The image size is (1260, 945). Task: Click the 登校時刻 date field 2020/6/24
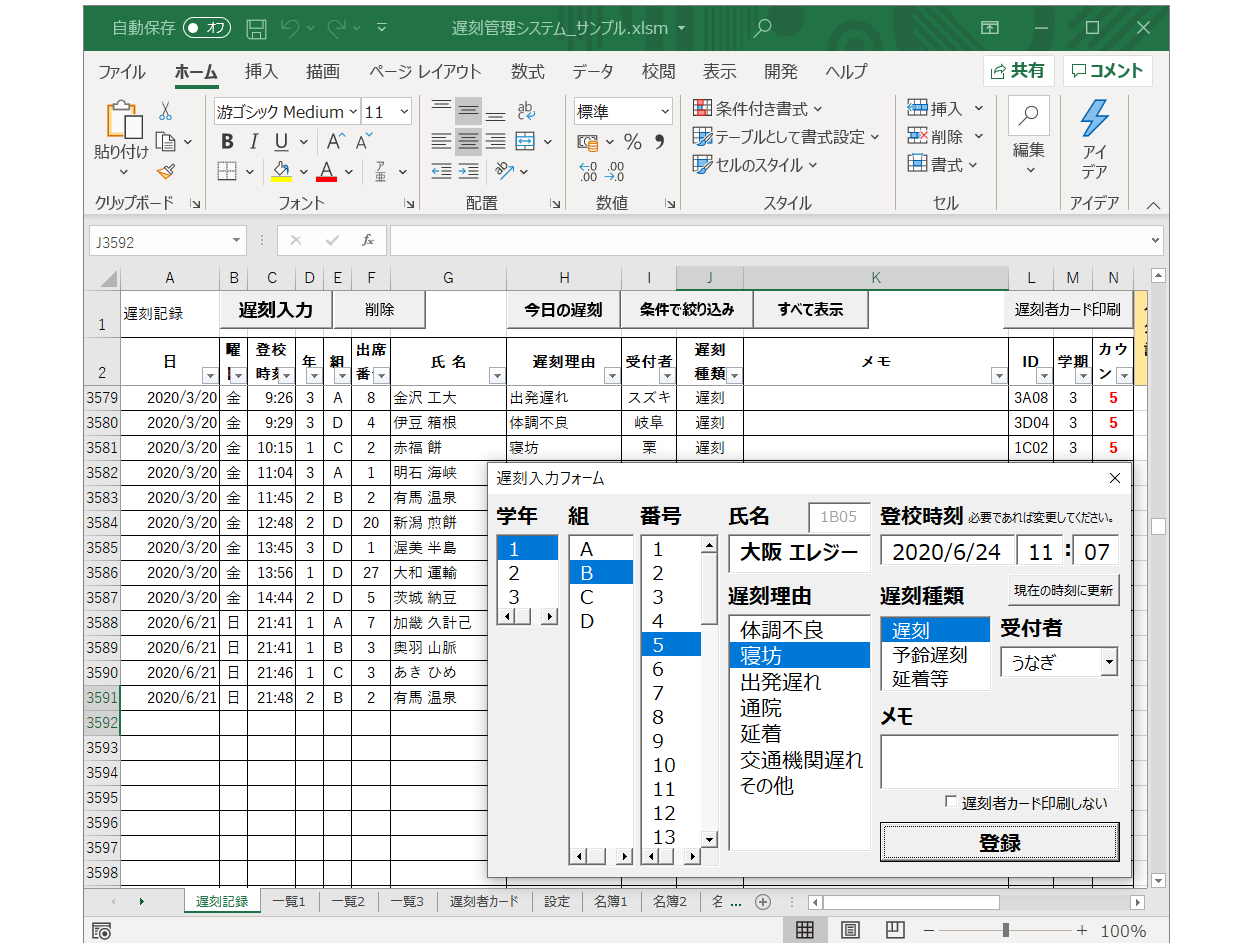click(947, 552)
